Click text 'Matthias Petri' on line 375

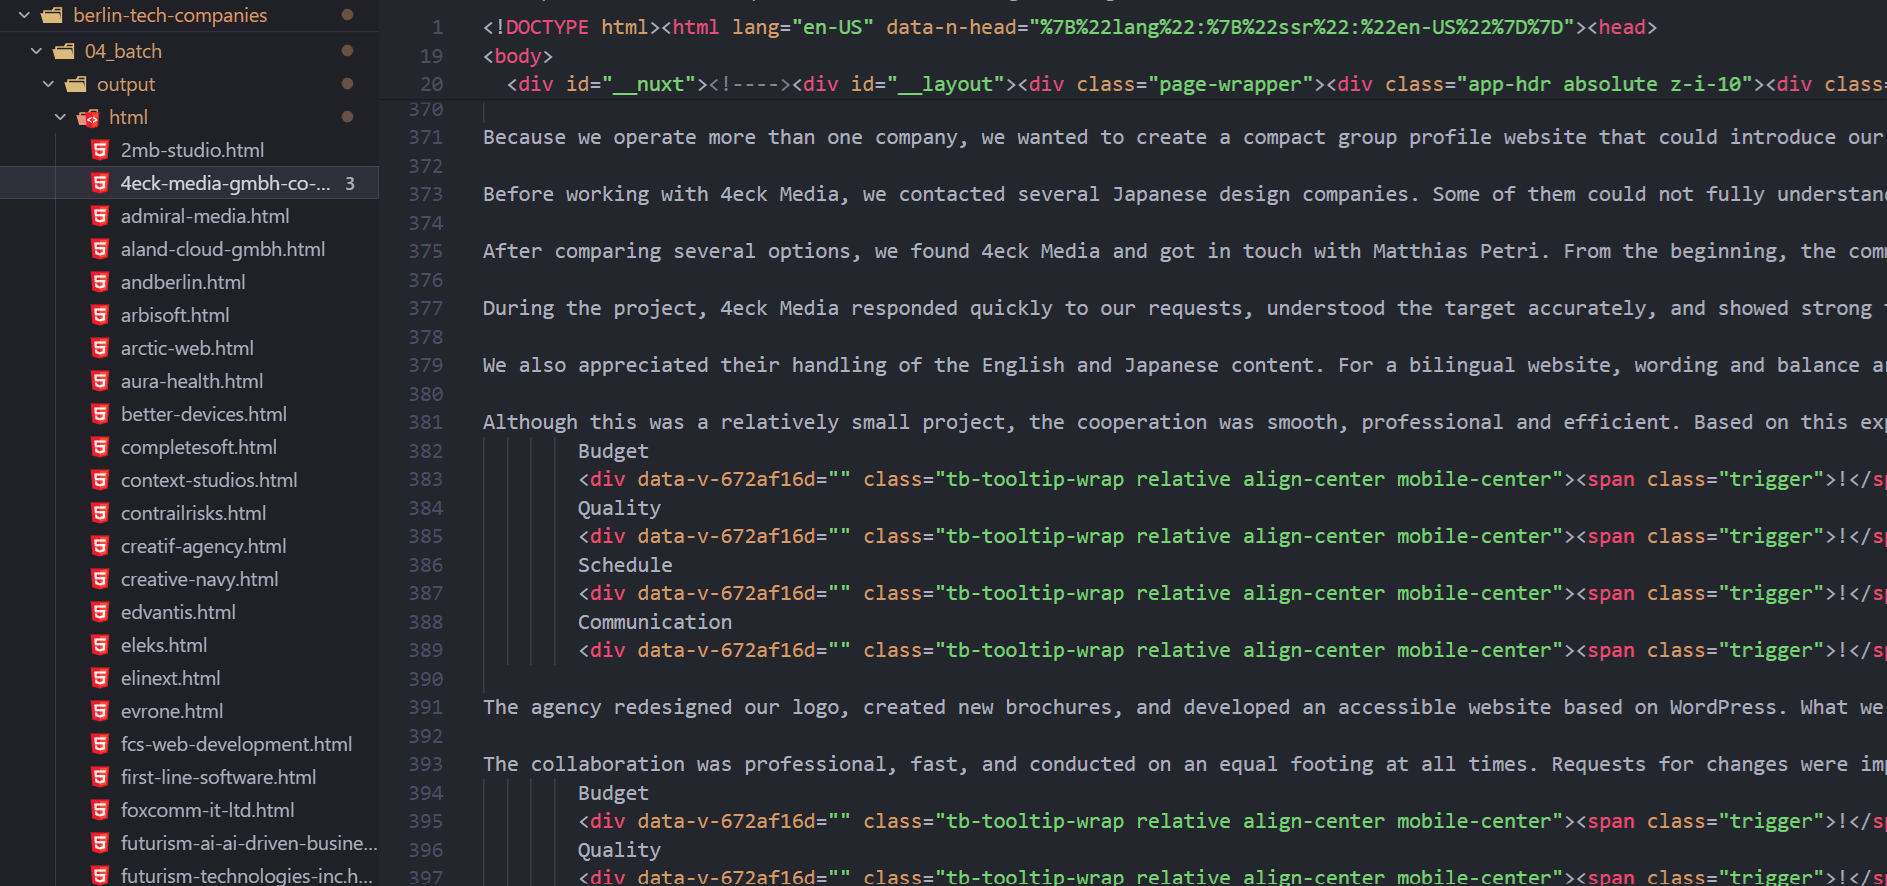pyautogui.click(x=1455, y=251)
